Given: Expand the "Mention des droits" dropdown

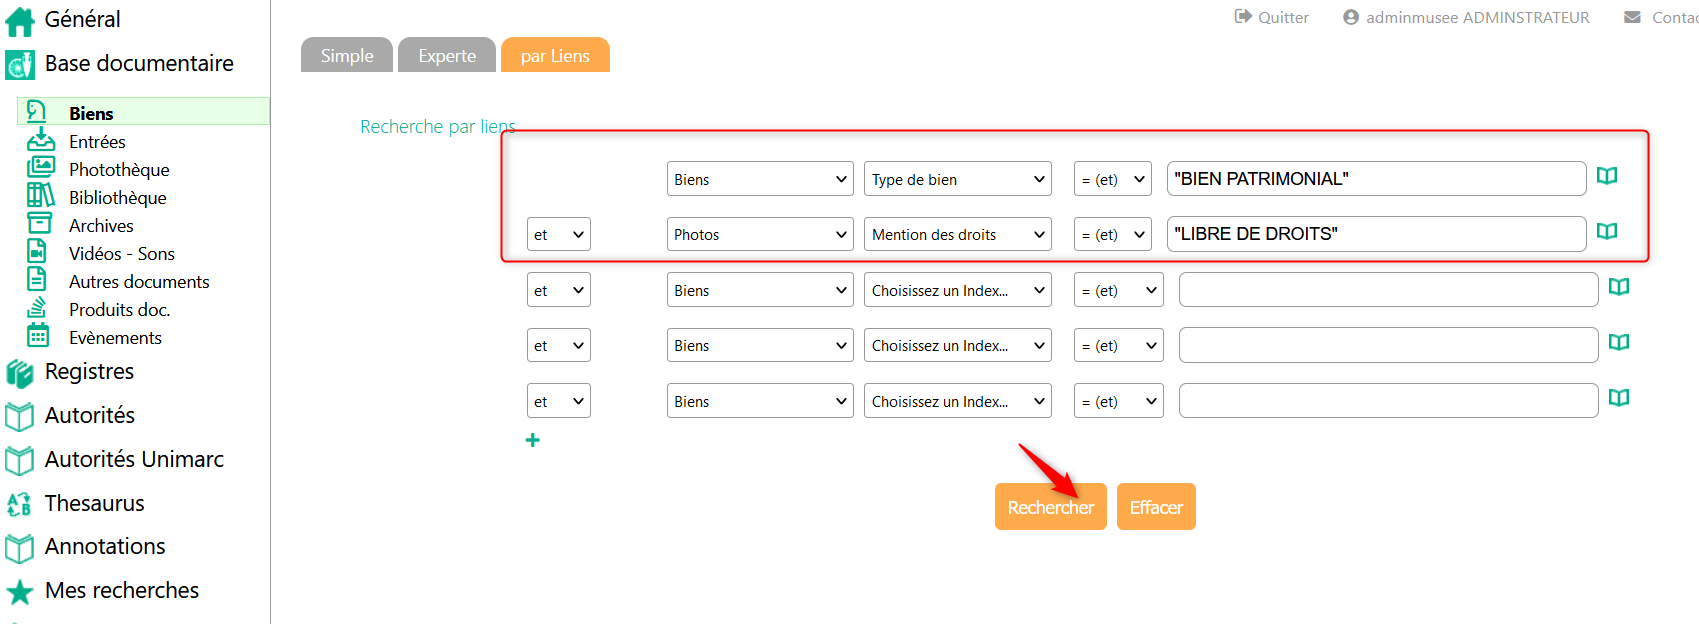Looking at the screenshot, I should pyautogui.click(x=958, y=235).
